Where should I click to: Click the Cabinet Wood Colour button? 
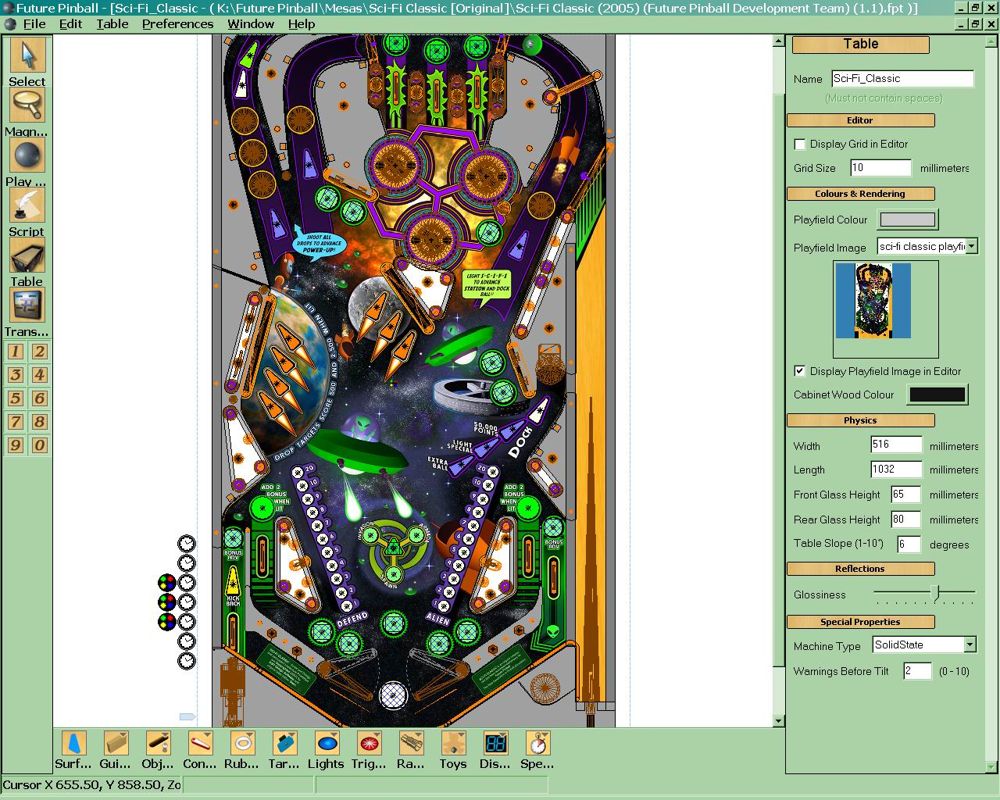pos(937,395)
